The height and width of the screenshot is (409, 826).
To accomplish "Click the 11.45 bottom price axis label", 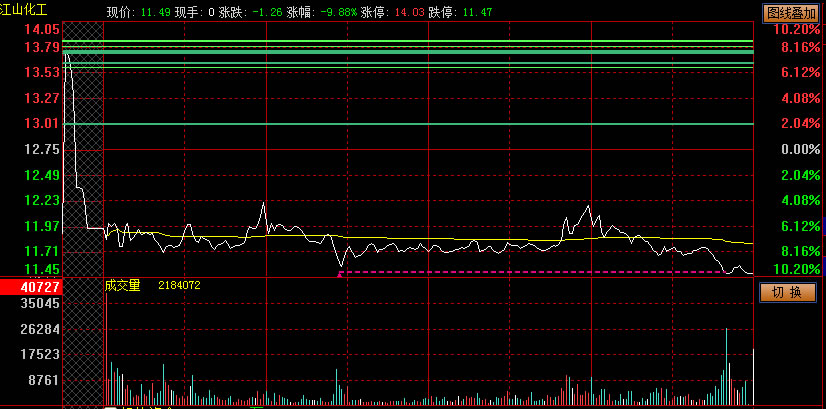I will (x=42, y=270).
